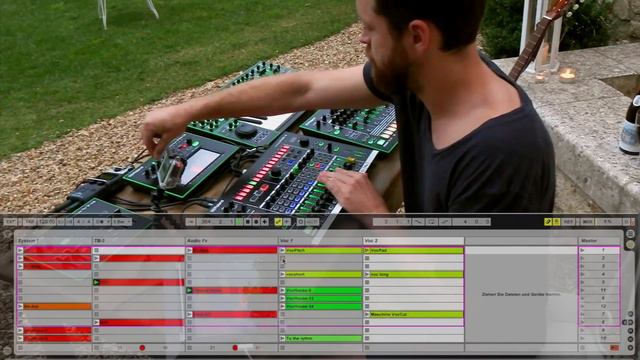640x360 pixels.
Task: Launch the Maschine VocCut clip
Action: pyautogui.click(x=367, y=314)
